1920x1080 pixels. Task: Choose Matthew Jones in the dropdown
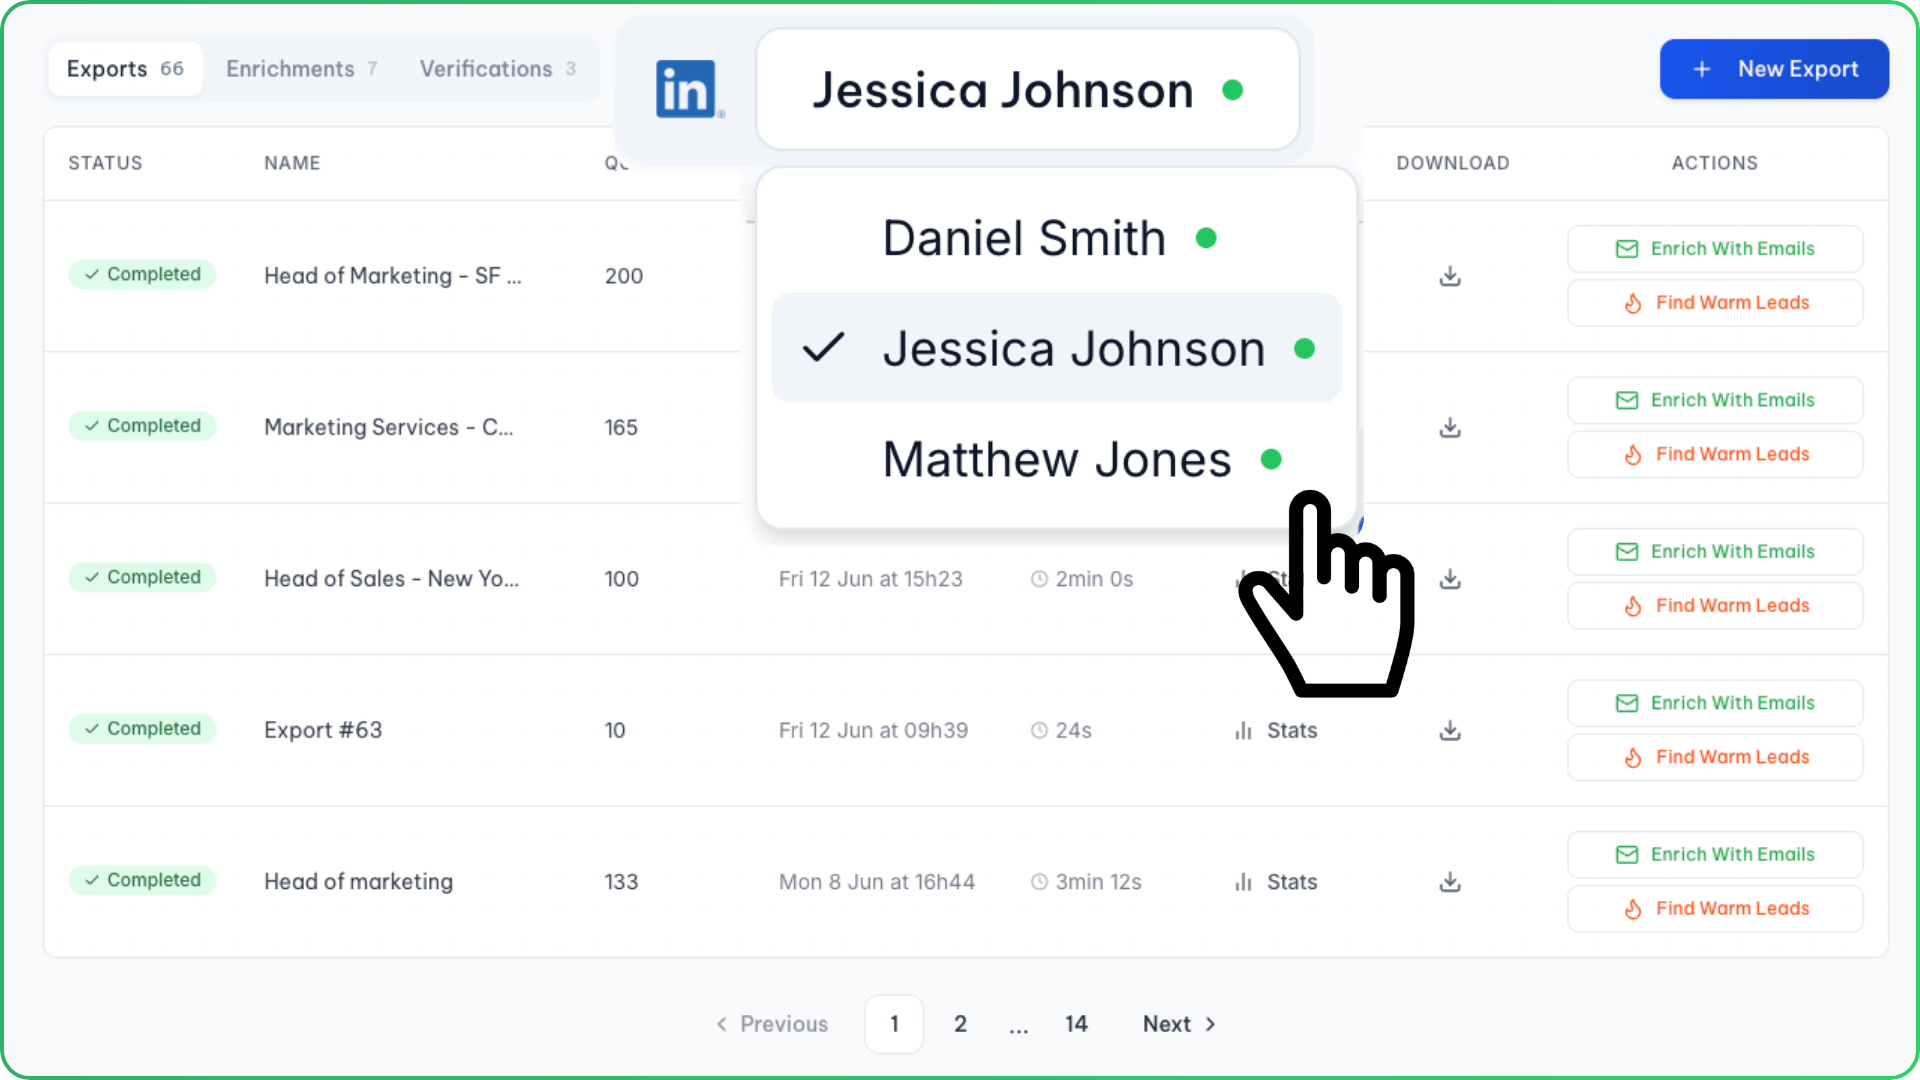point(1056,459)
